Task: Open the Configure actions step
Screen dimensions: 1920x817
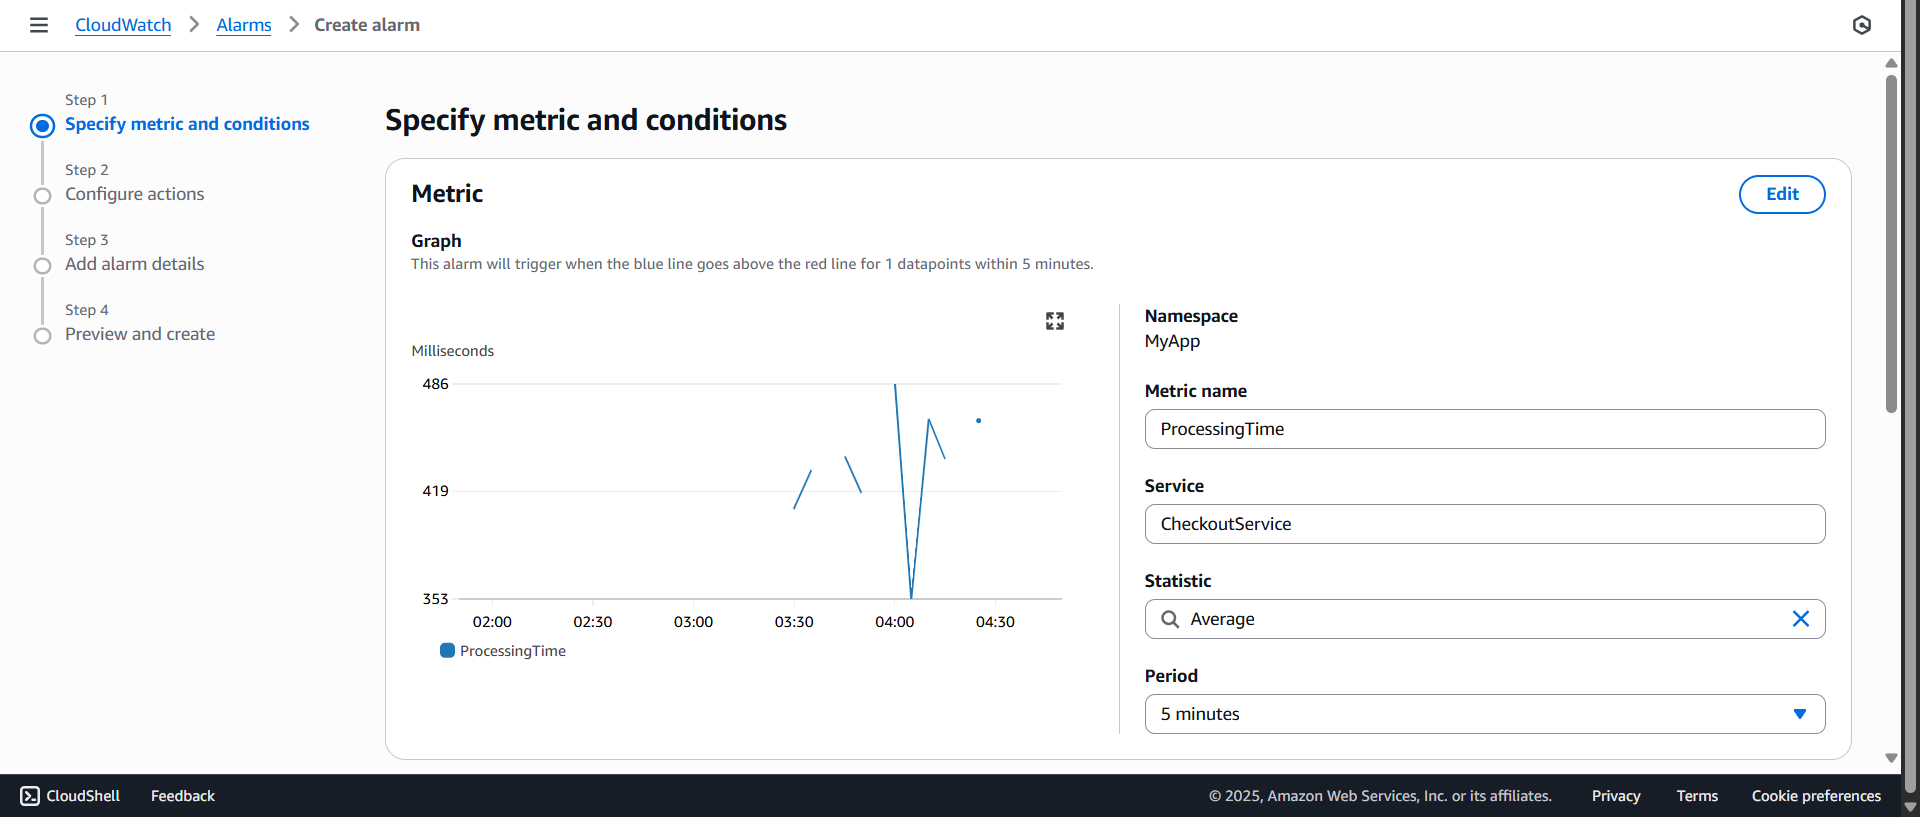Action: [134, 194]
